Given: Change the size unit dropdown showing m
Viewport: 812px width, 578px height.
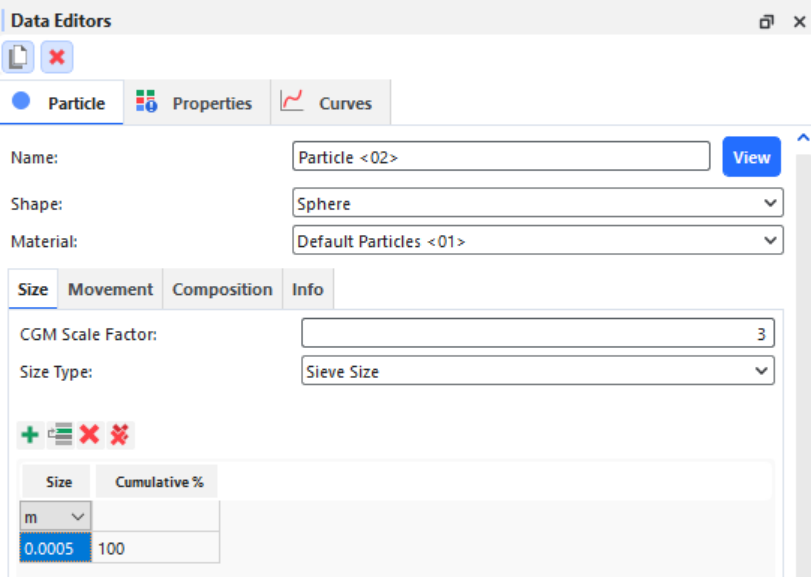Looking at the screenshot, I should [x=55, y=516].
